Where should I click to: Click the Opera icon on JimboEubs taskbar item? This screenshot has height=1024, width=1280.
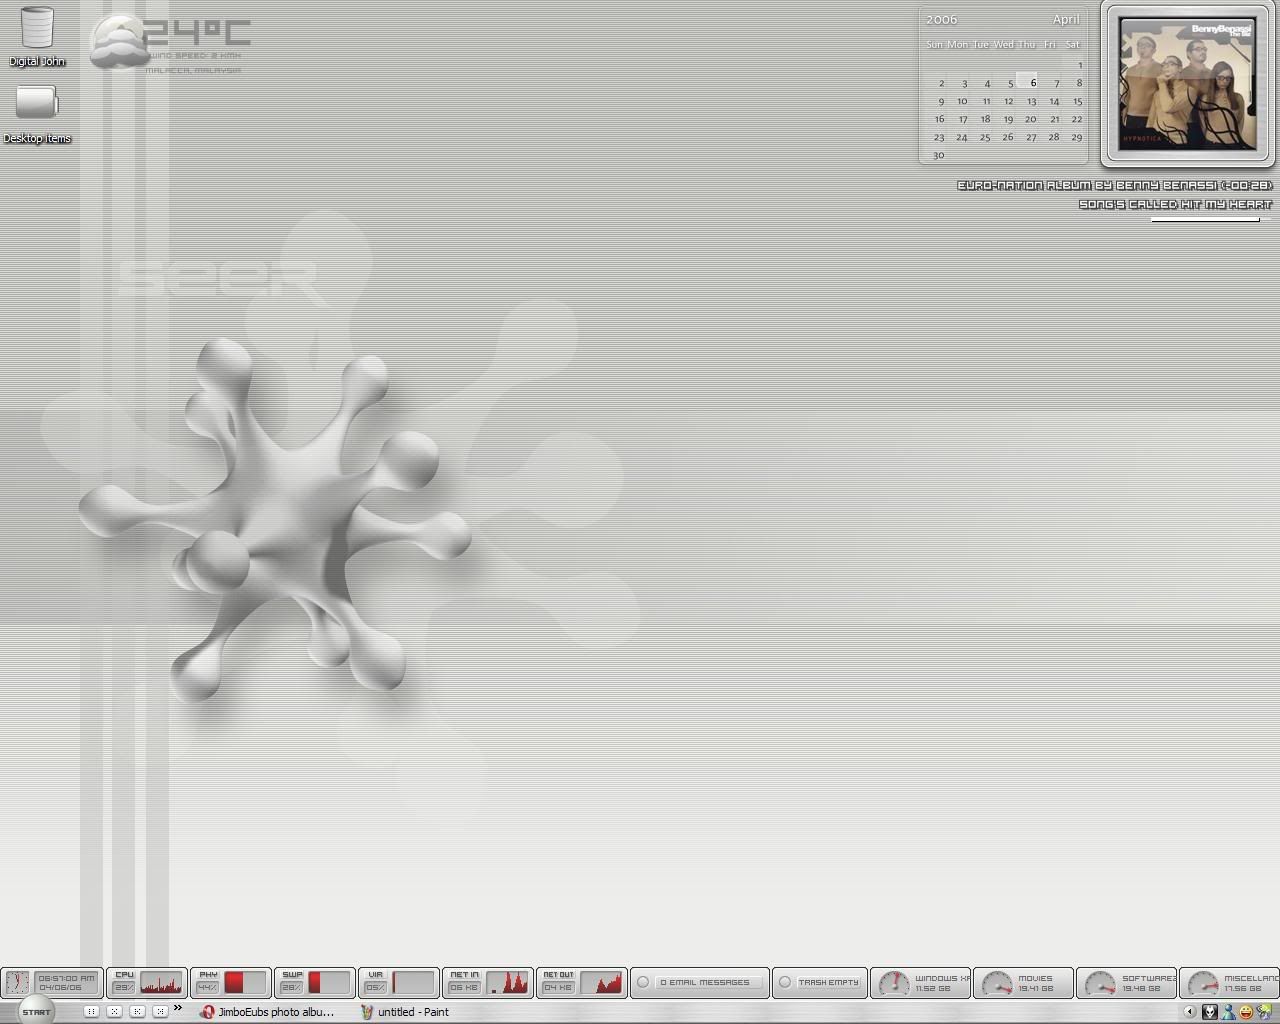pos(207,1012)
